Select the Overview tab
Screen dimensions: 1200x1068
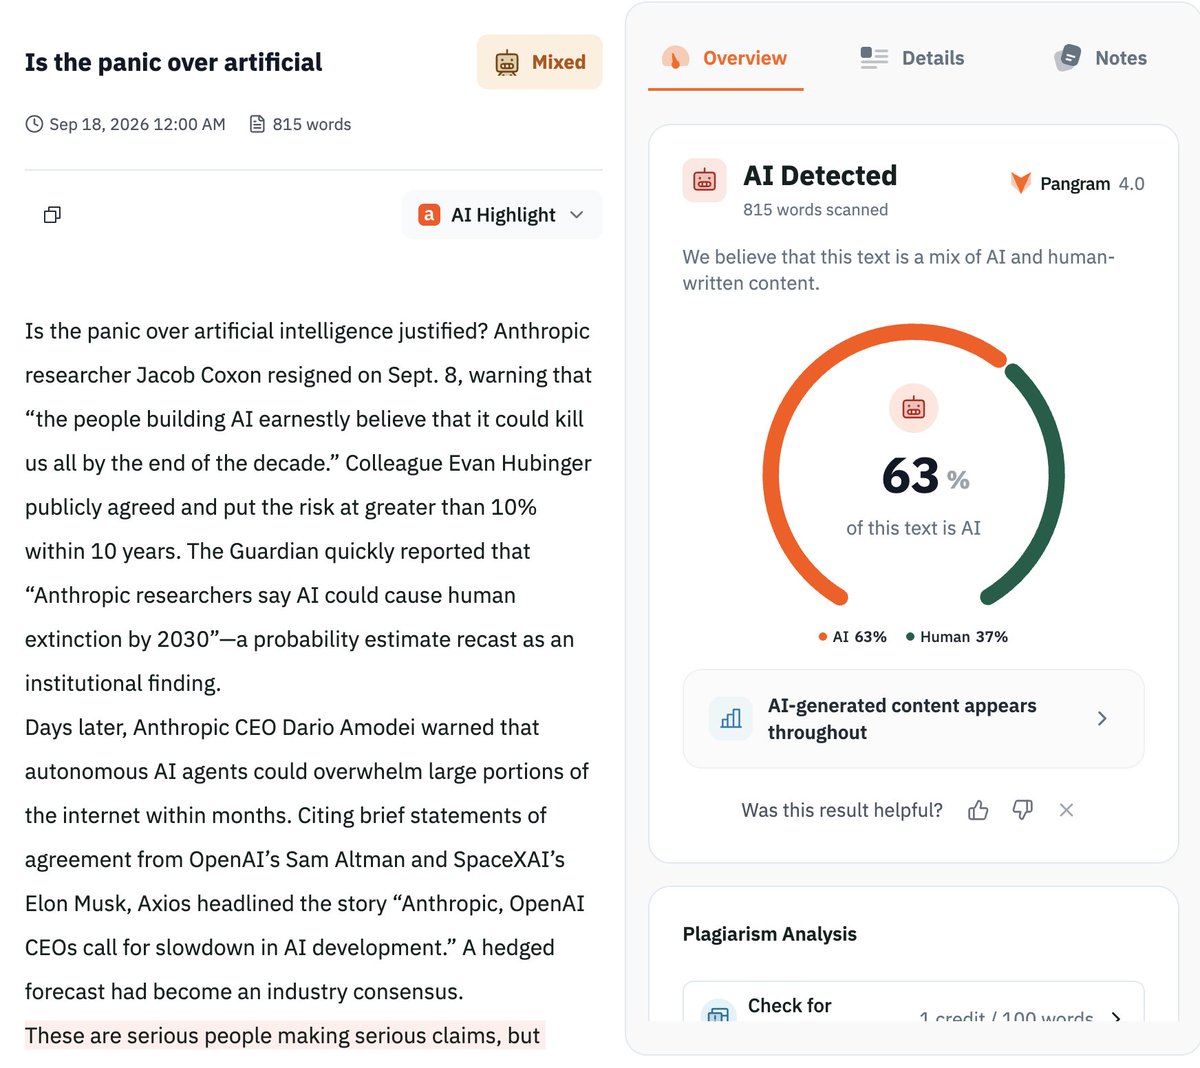click(725, 58)
